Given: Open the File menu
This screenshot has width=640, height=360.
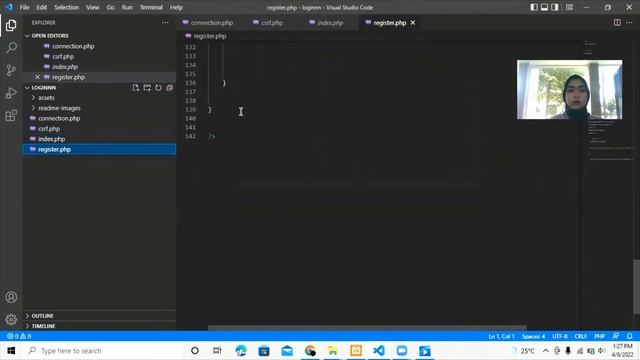Looking at the screenshot, I should coord(24,7).
